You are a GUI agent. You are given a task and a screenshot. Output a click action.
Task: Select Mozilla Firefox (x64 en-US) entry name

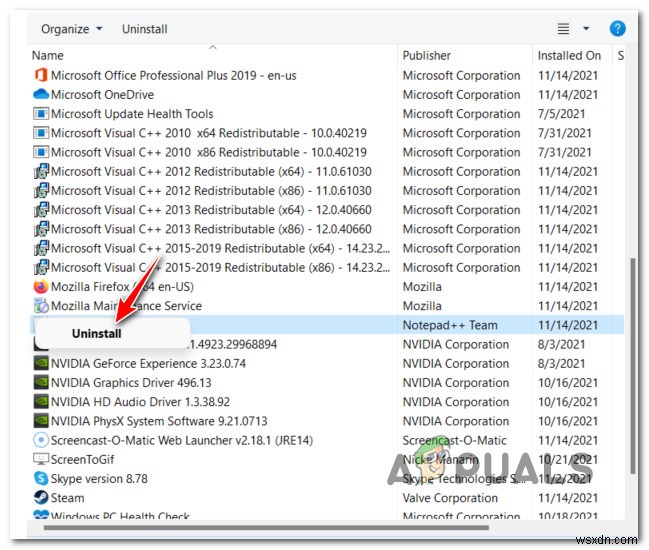[122, 286]
